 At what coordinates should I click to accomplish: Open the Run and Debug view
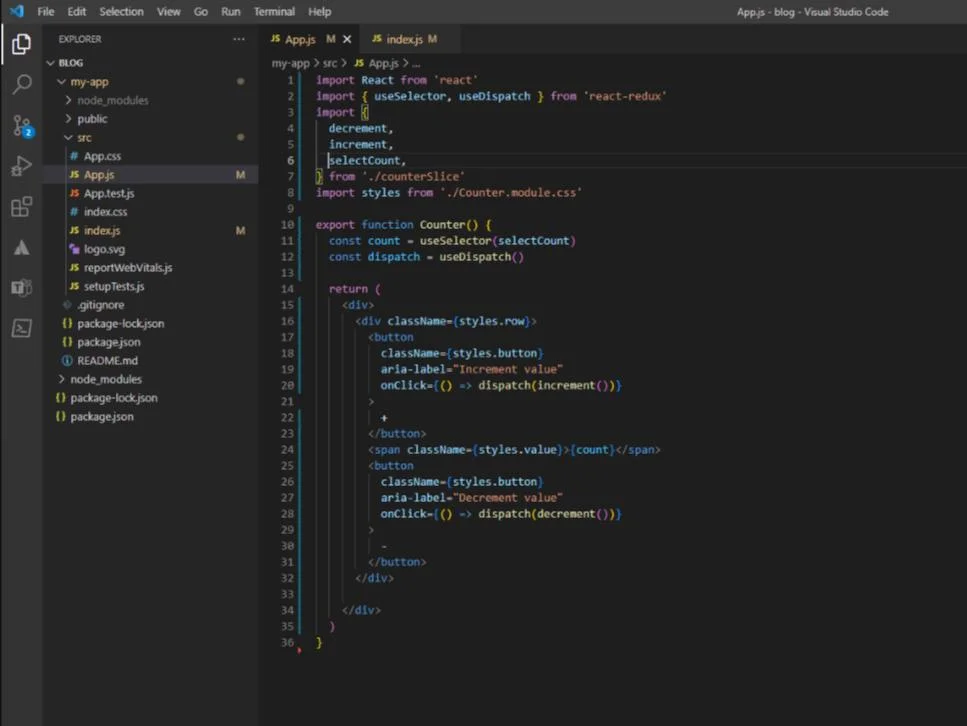(x=22, y=166)
